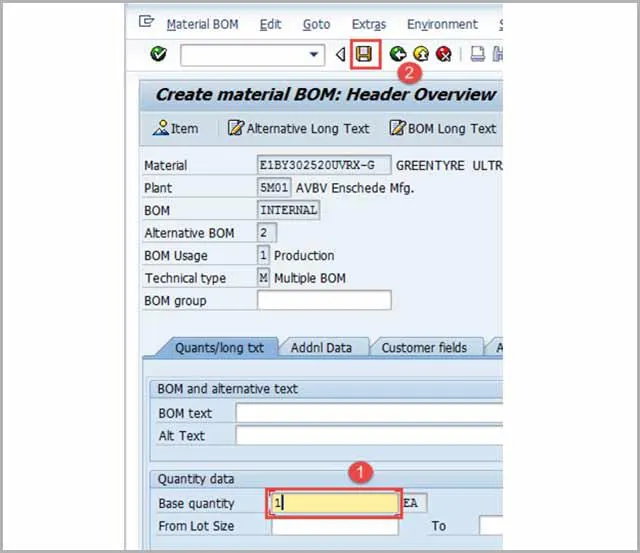Screen dimensions: 640x553
Task: Switch to the Addnl Data tab
Action: pyautogui.click(x=322, y=348)
